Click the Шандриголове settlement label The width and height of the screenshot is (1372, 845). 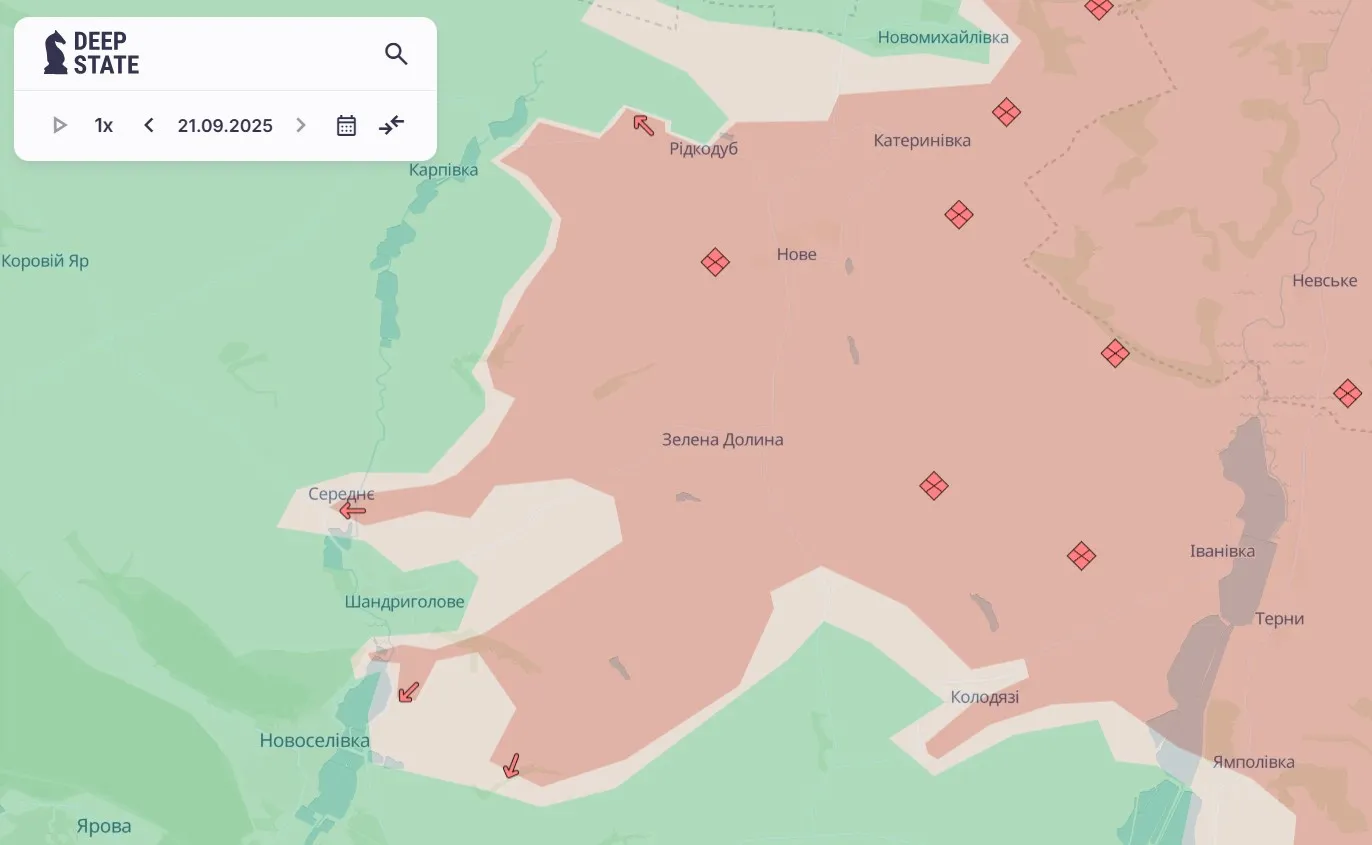tap(404, 602)
